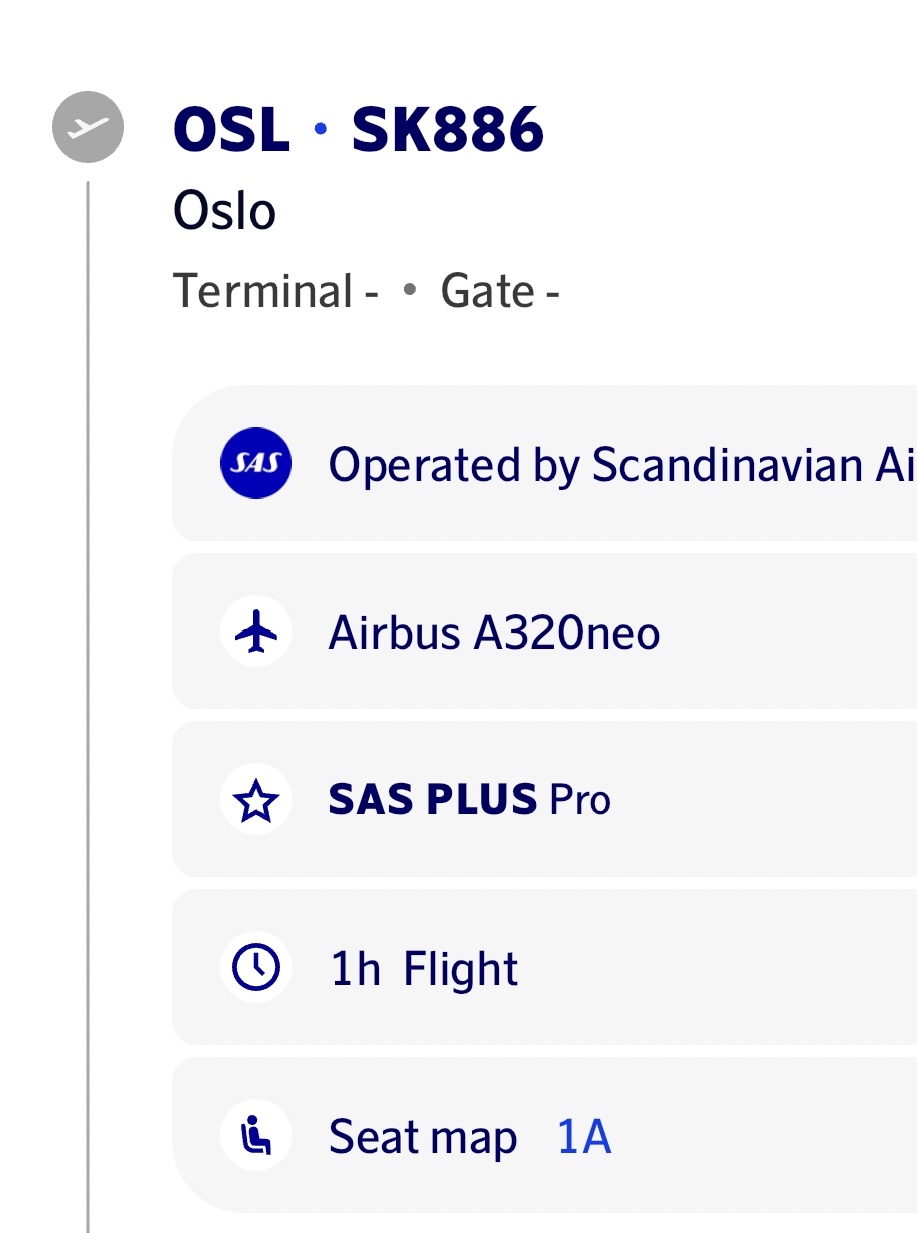Click the SAS airline logo
Viewport: 917px width, 1233px height.
(x=256, y=463)
